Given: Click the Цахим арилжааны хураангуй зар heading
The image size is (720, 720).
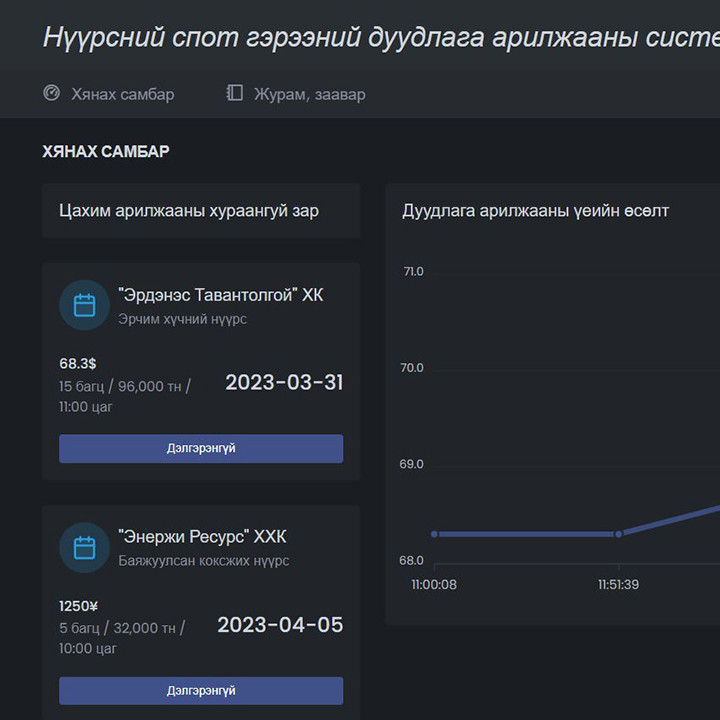Looking at the screenshot, I should (189, 211).
